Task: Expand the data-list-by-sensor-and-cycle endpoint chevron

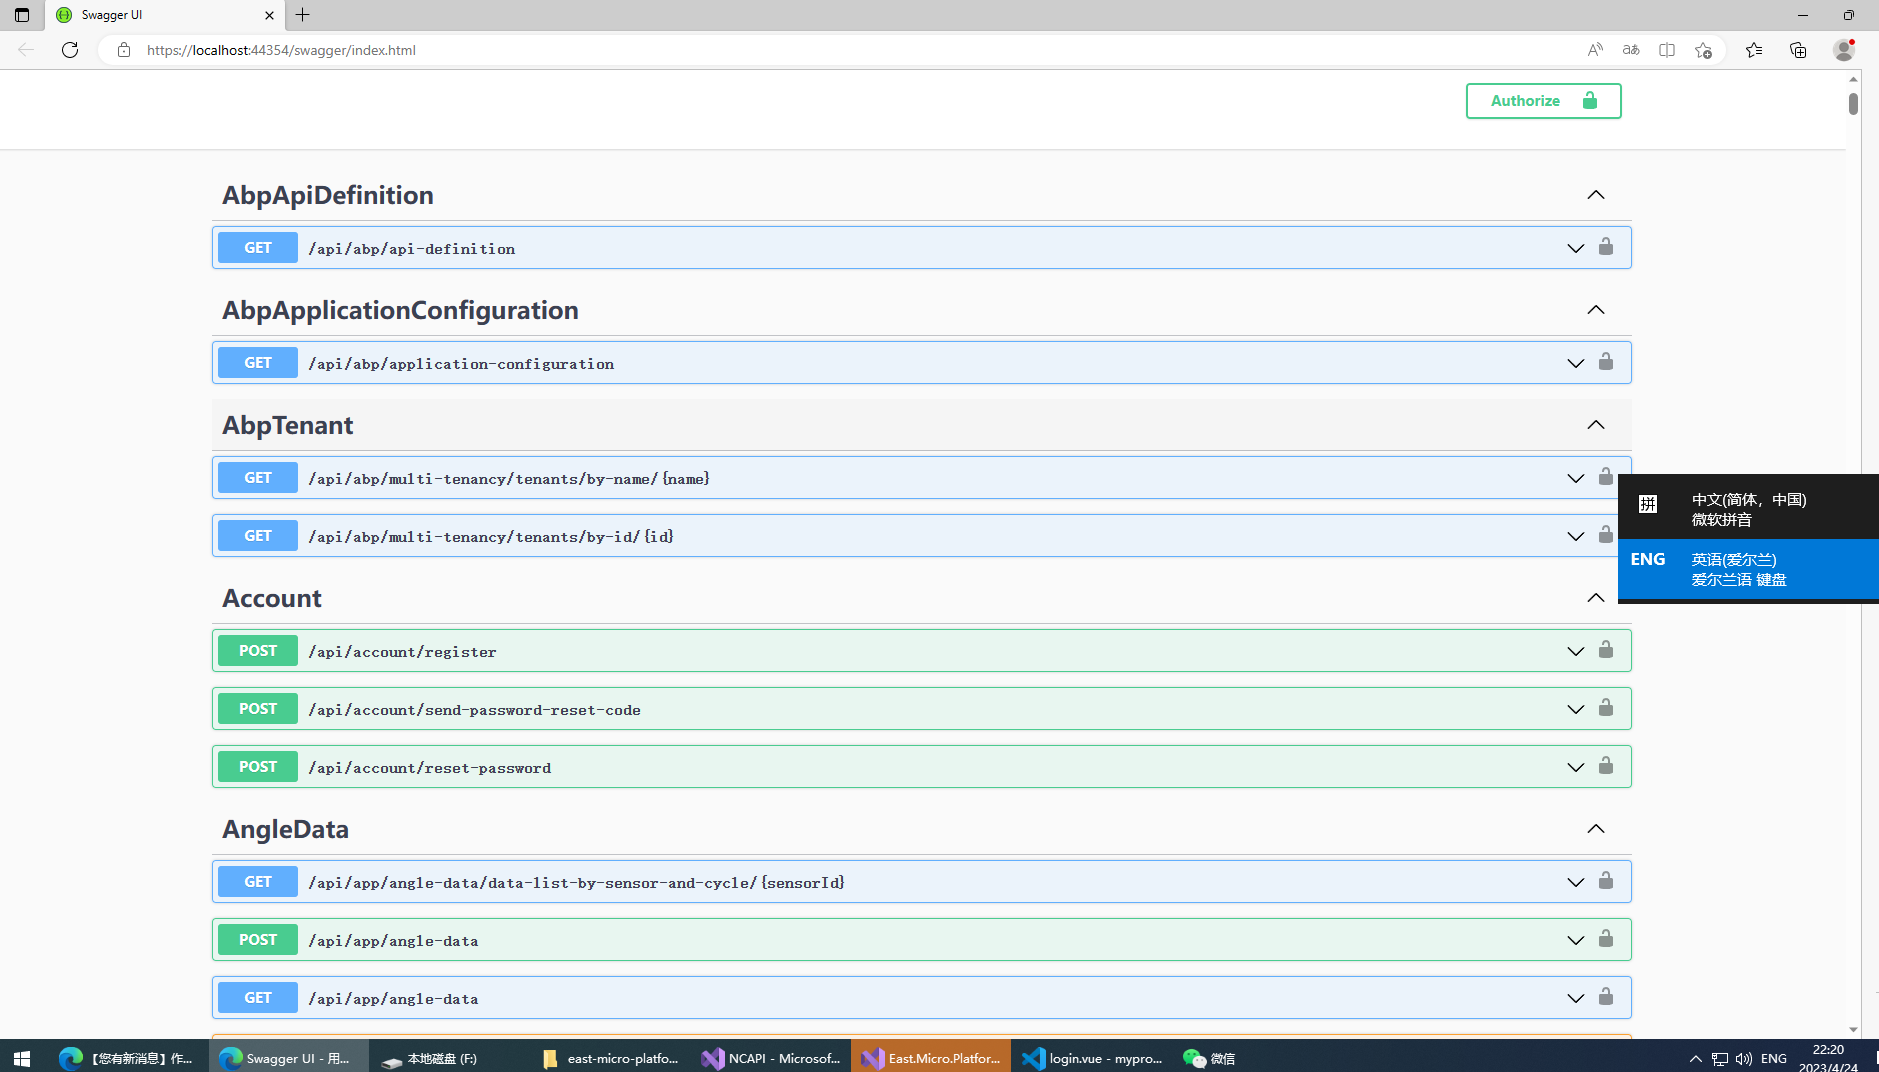Action: (1575, 883)
